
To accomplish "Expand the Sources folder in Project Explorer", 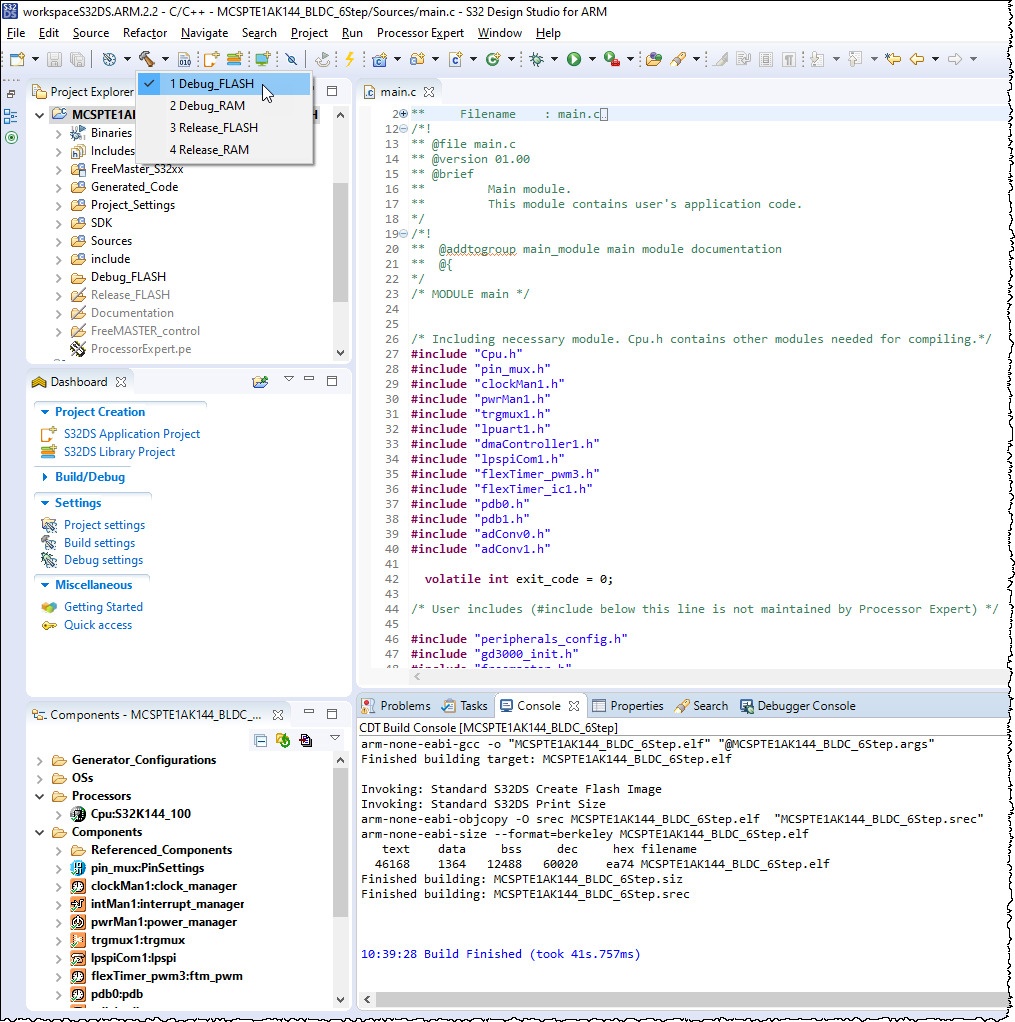I will [58, 241].
